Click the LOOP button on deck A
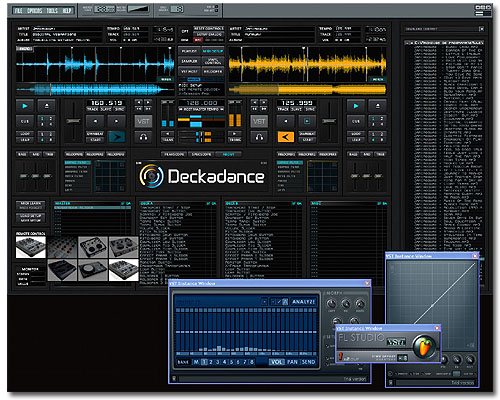Viewport: 500px width, 400px height. [25, 134]
